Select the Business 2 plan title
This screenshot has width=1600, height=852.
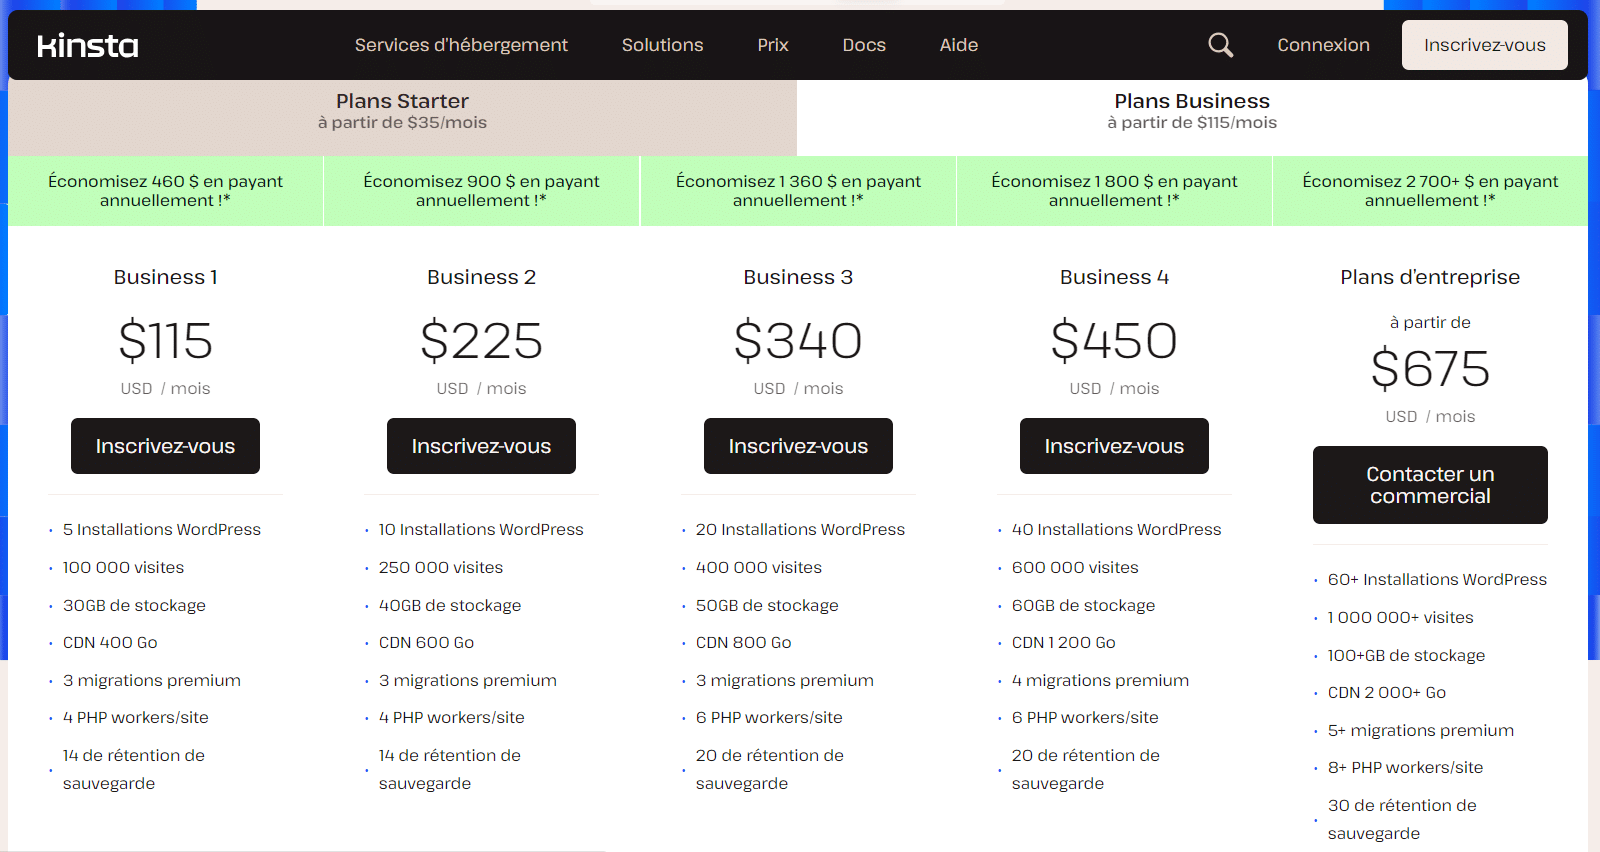(481, 277)
